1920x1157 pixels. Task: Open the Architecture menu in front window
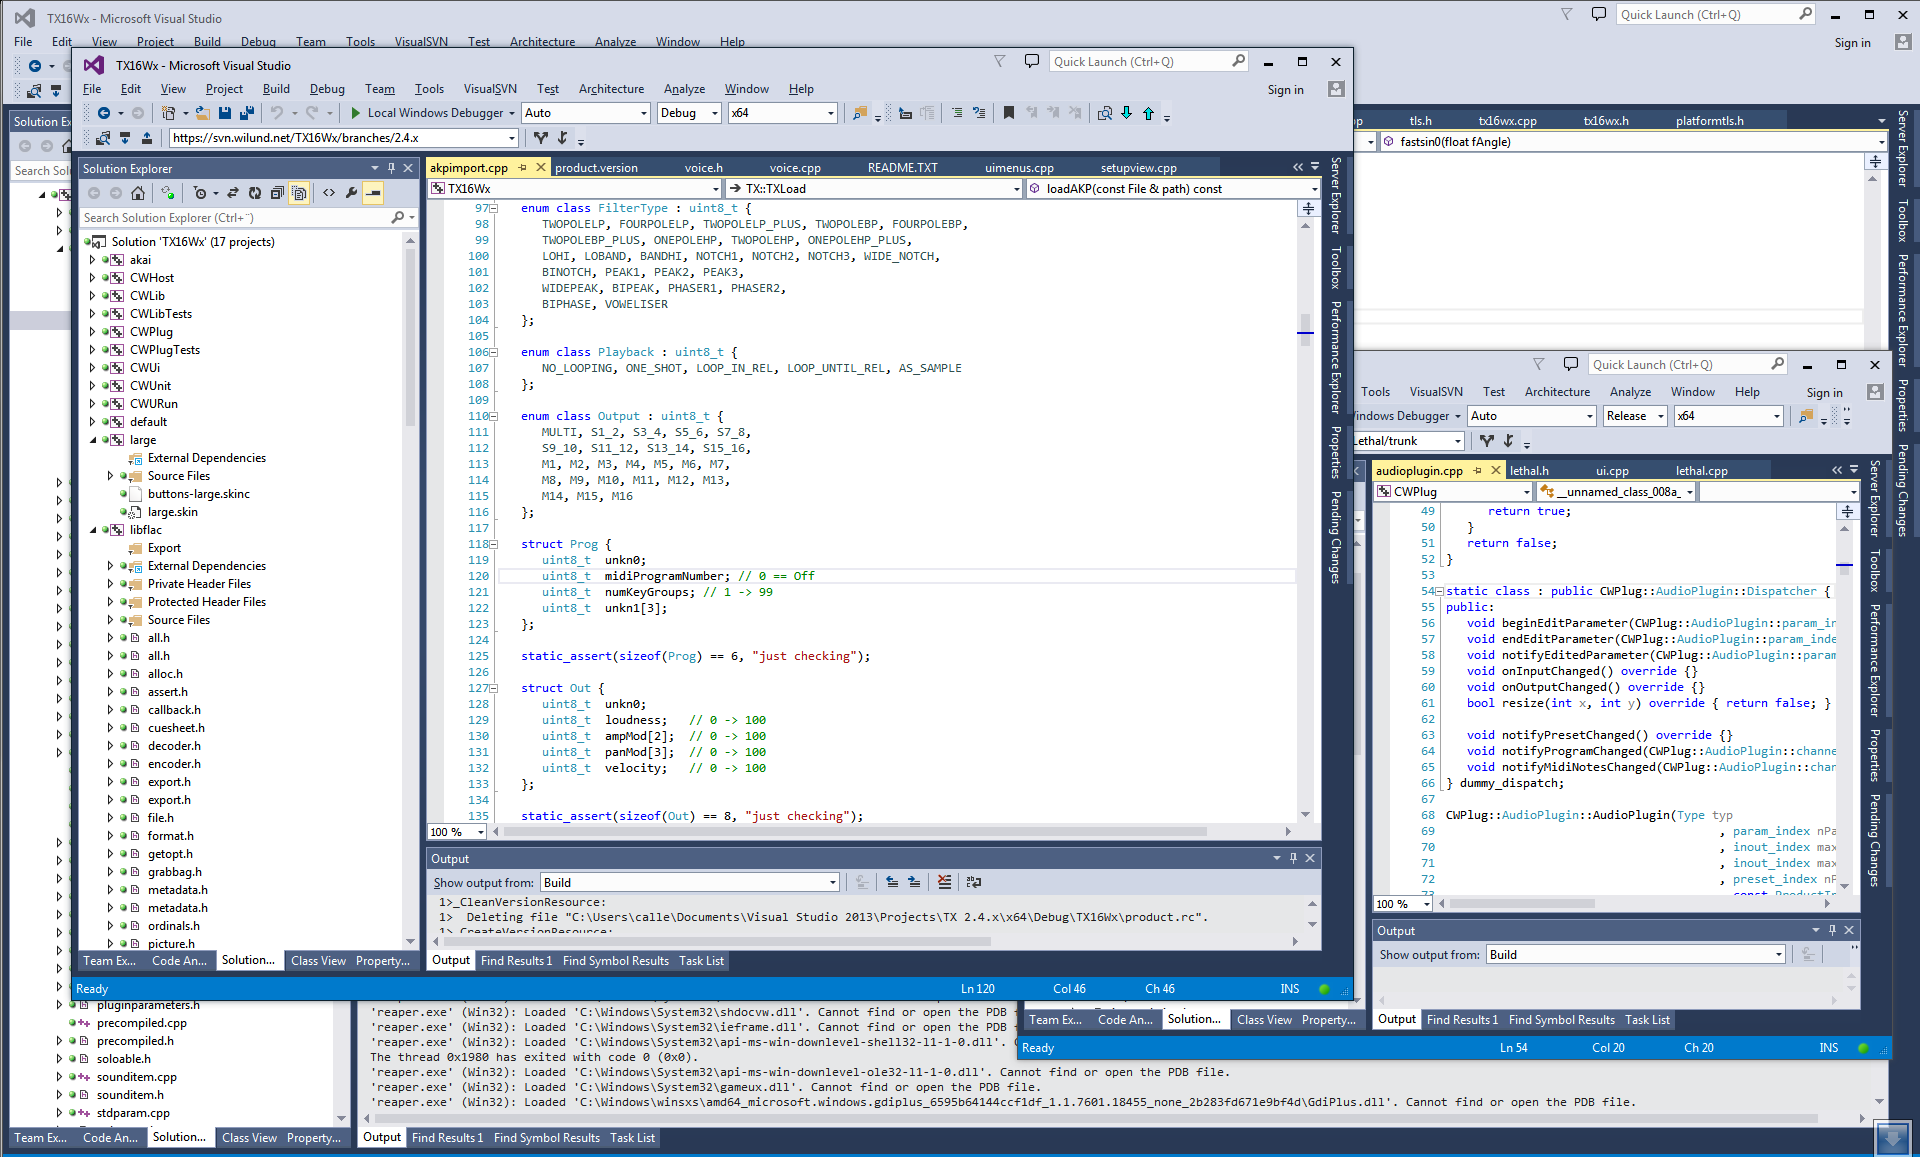(611, 89)
